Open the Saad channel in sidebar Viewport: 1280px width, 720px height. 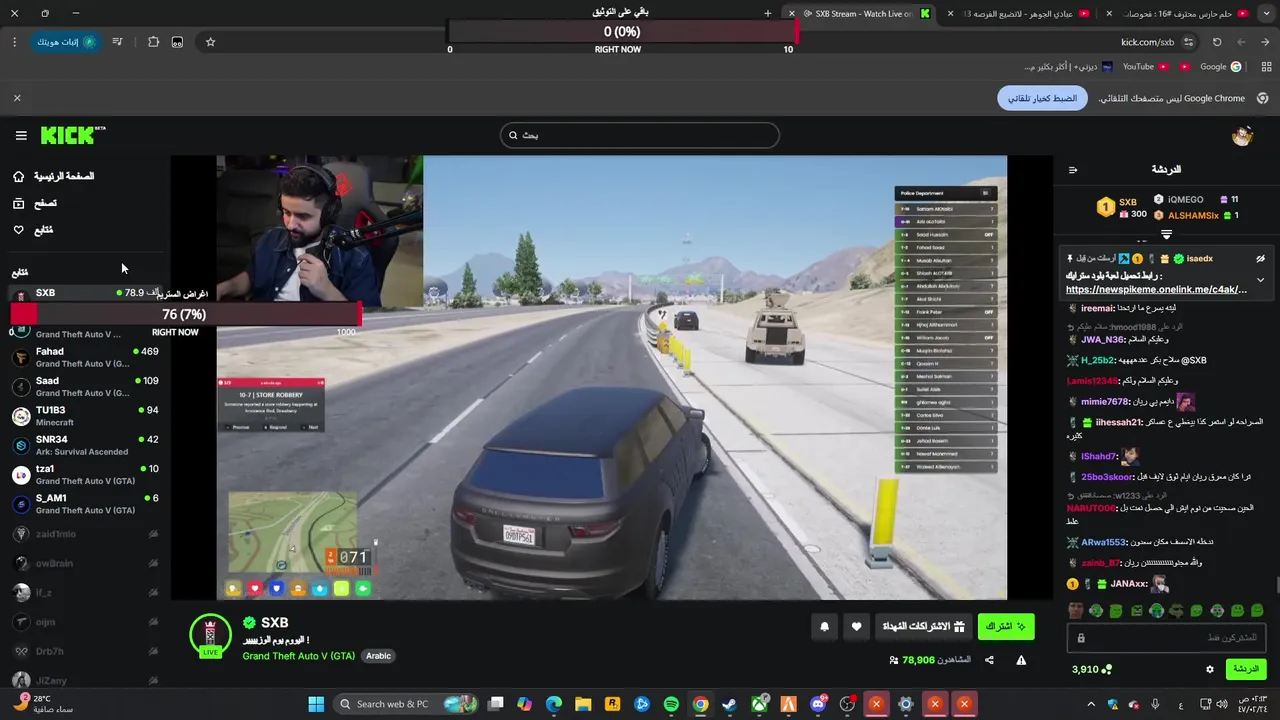pyautogui.click(x=85, y=386)
